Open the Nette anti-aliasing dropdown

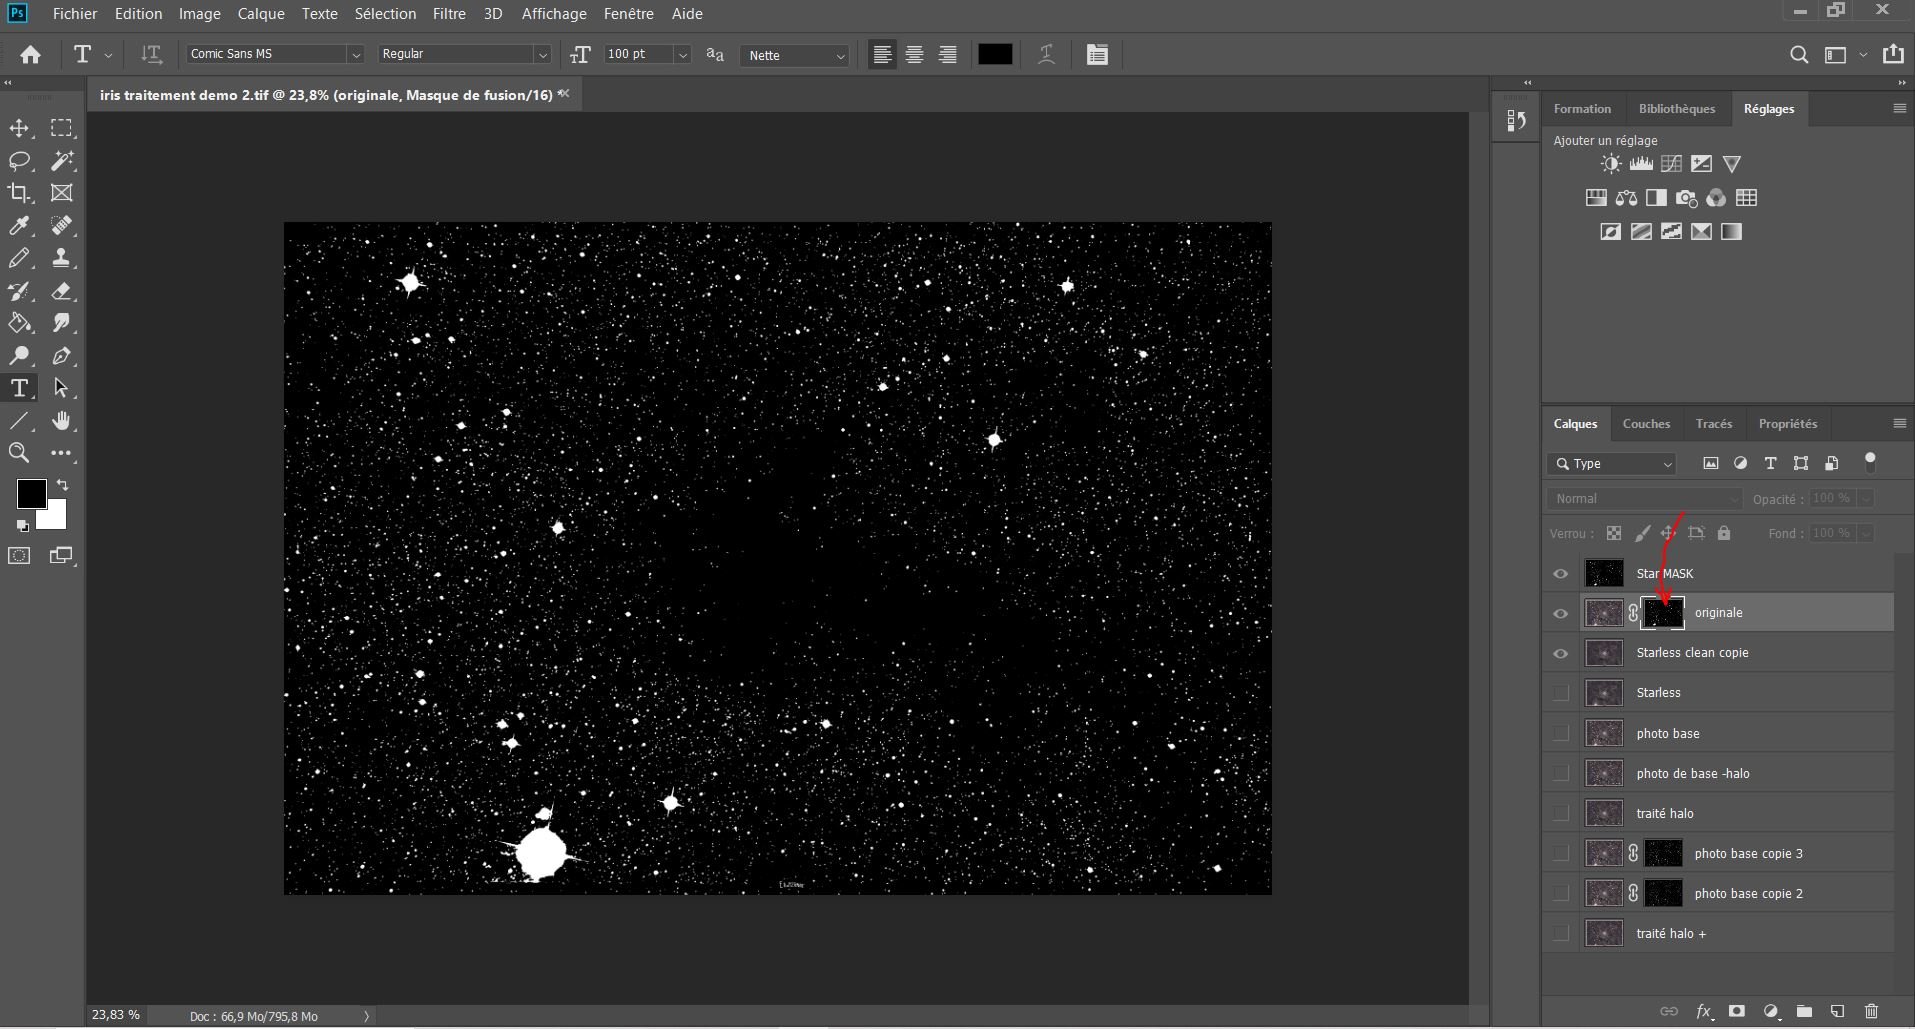coord(795,55)
